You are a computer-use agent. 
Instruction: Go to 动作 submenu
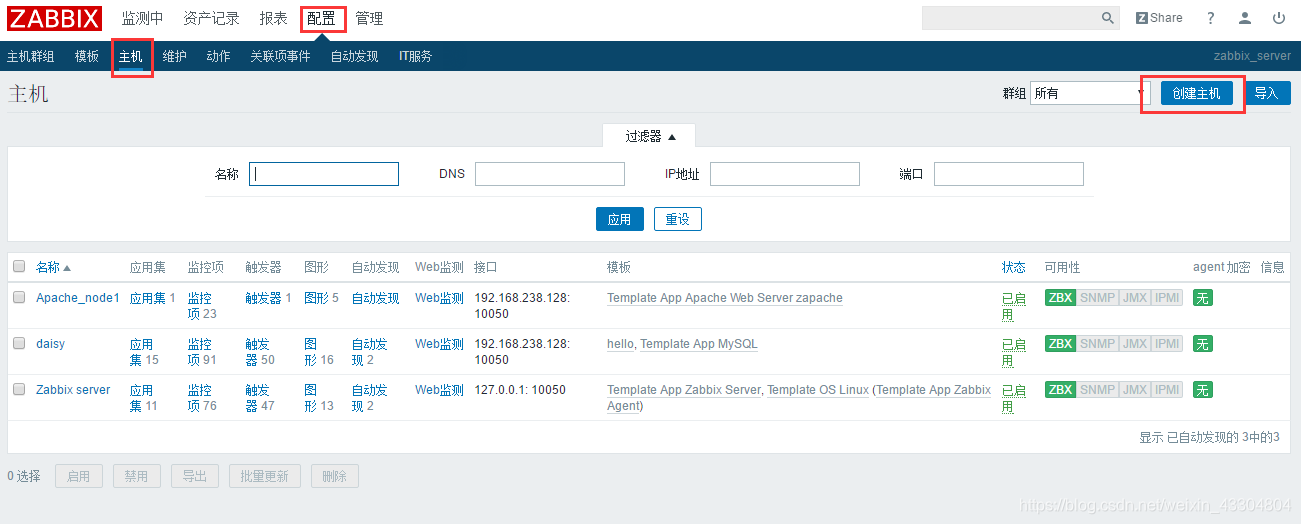click(218, 56)
